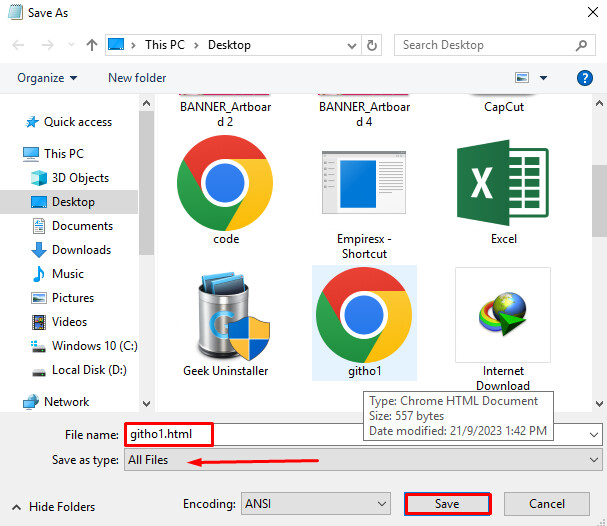Click the New folder button

pos(137,78)
